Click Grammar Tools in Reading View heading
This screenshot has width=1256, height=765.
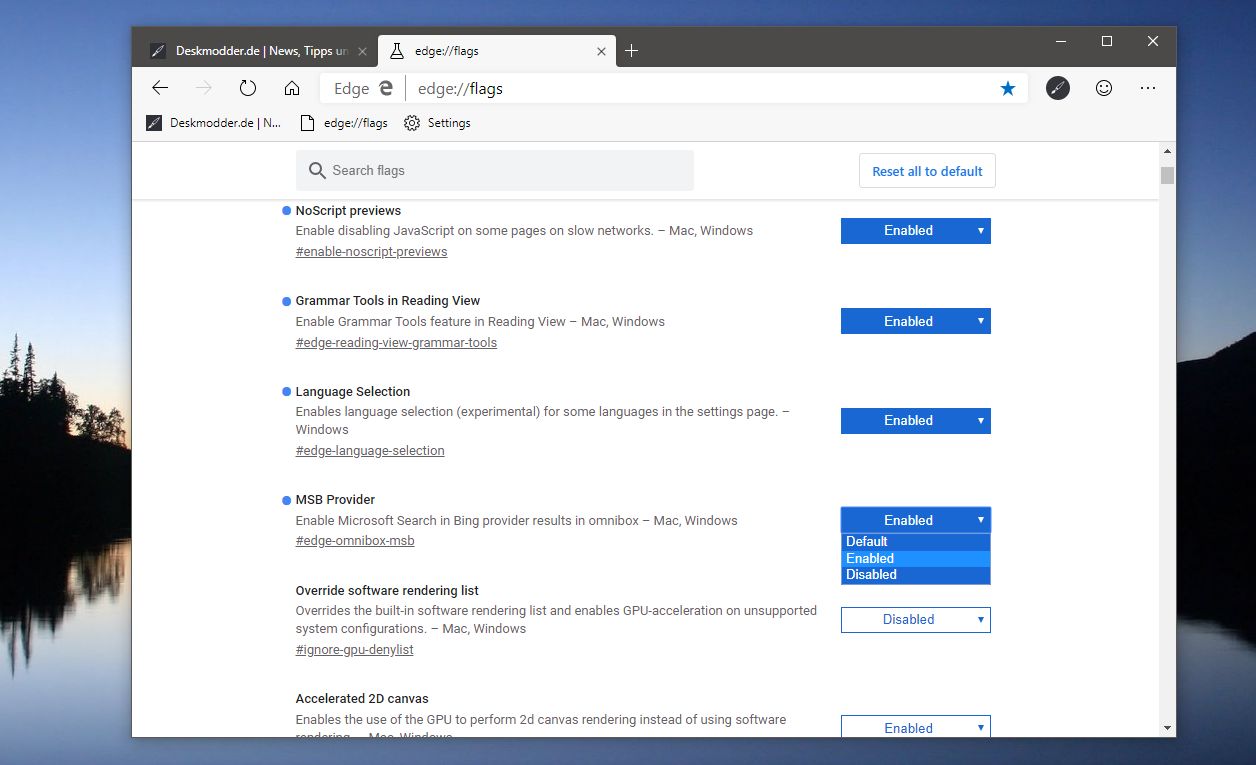[388, 301]
